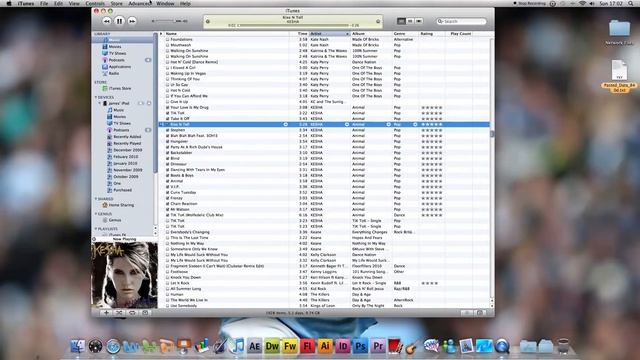This screenshot has width=640, height=360.
Task: Sort songs by Genre column
Action: pos(405,34)
